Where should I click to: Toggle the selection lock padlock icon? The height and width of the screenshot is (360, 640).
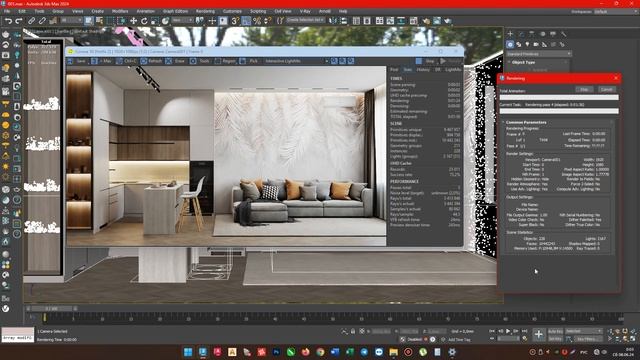point(353,331)
